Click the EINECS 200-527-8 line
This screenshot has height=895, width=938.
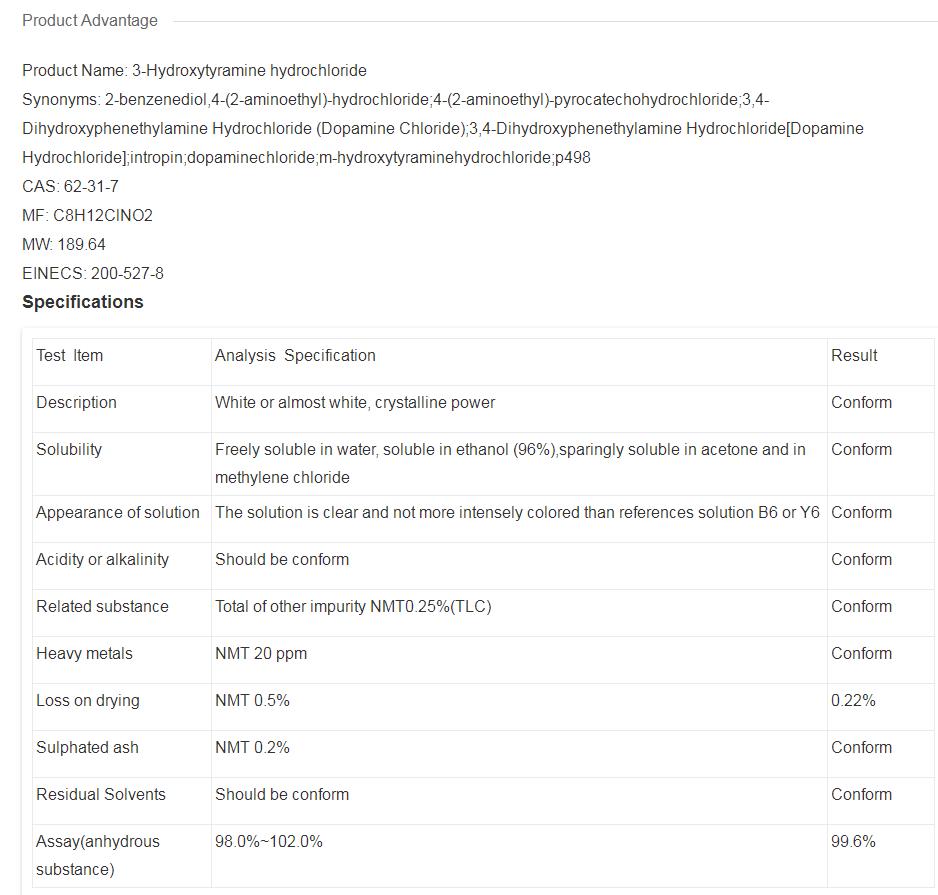click(x=93, y=274)
